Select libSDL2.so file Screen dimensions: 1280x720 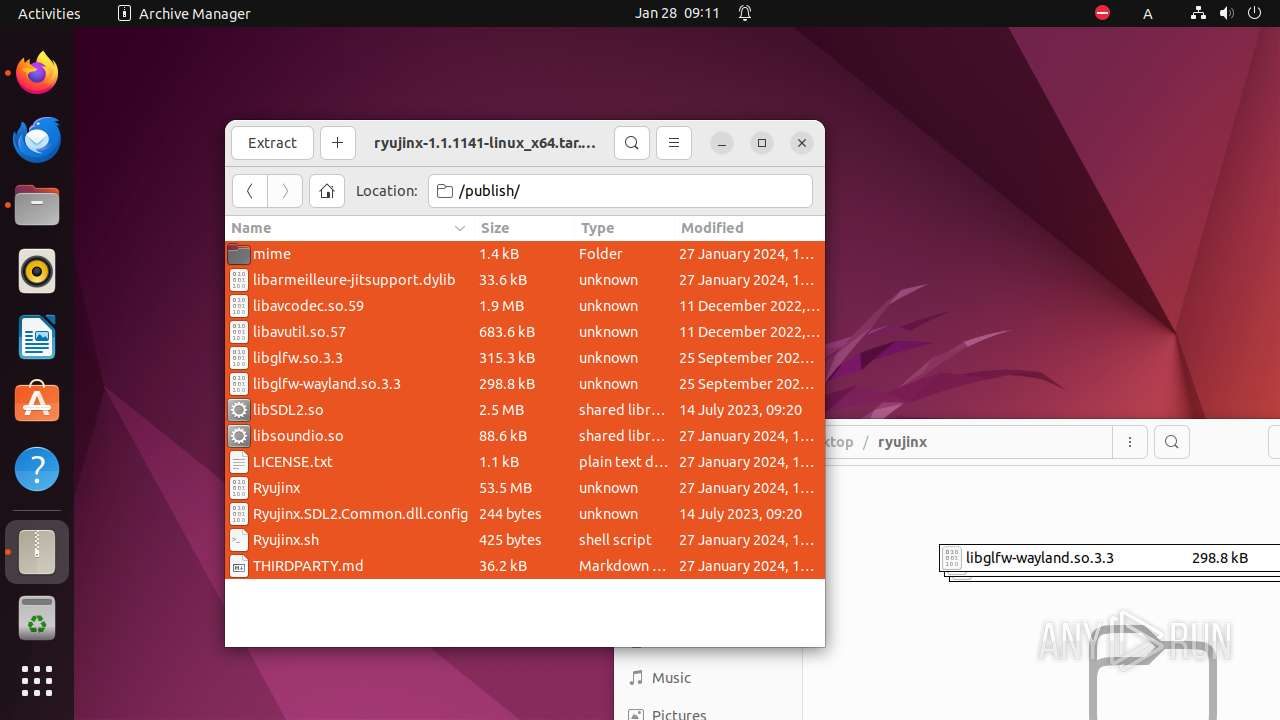tap(525, 410)
